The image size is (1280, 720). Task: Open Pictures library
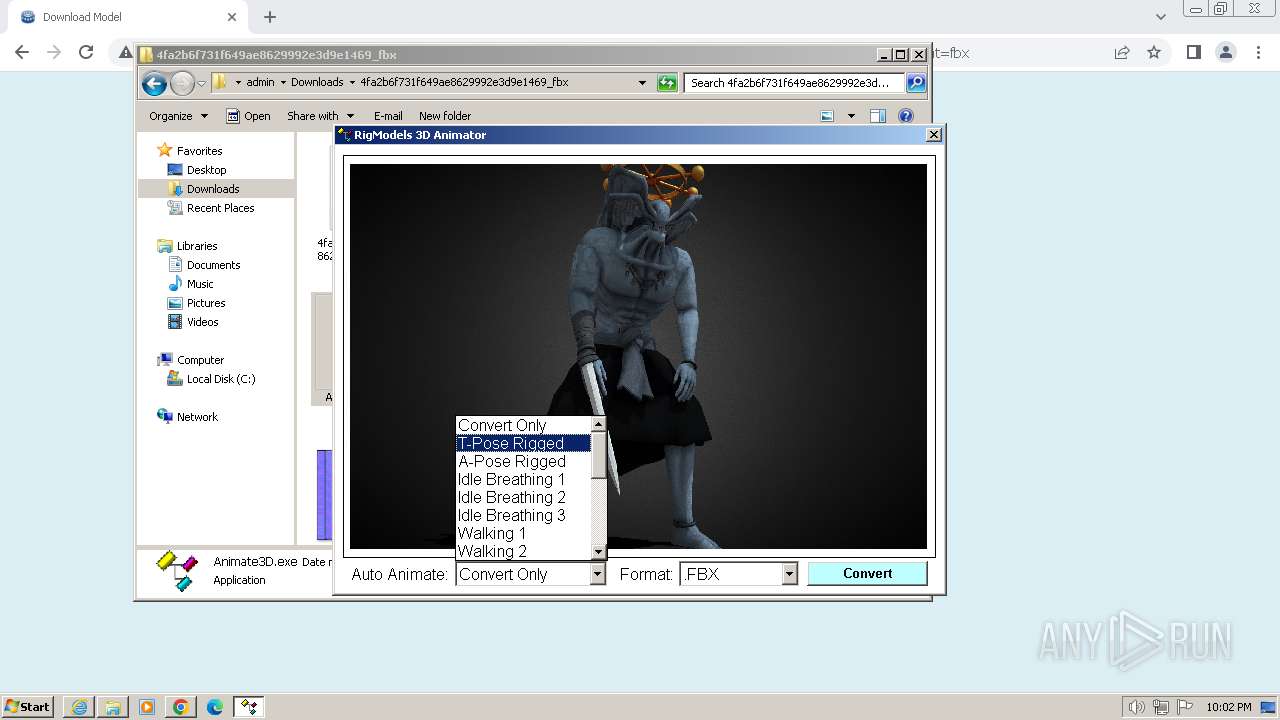(x=206, y=303)
